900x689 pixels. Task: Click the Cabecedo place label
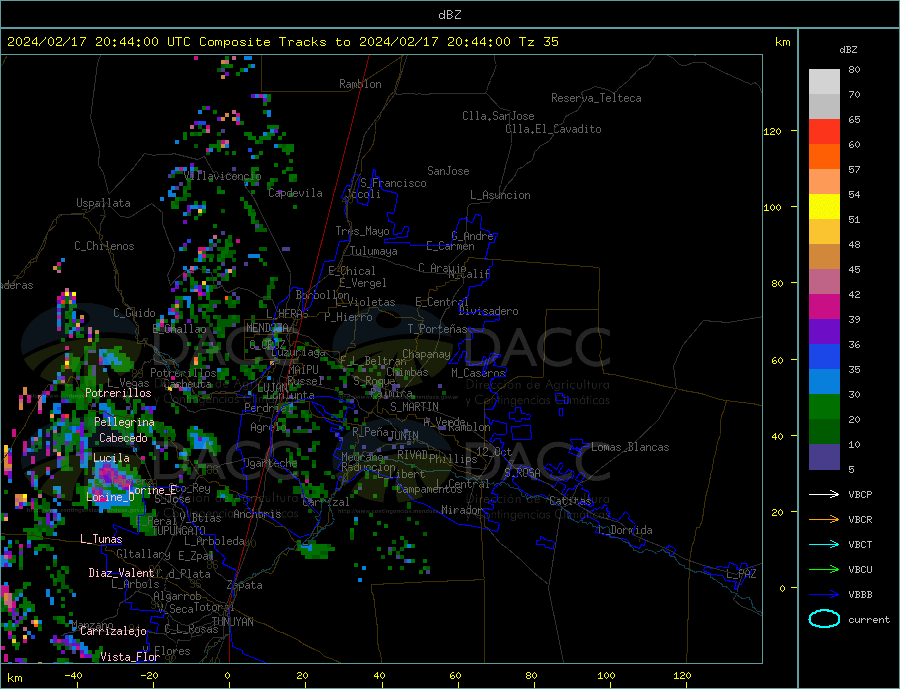click(123, 438)
